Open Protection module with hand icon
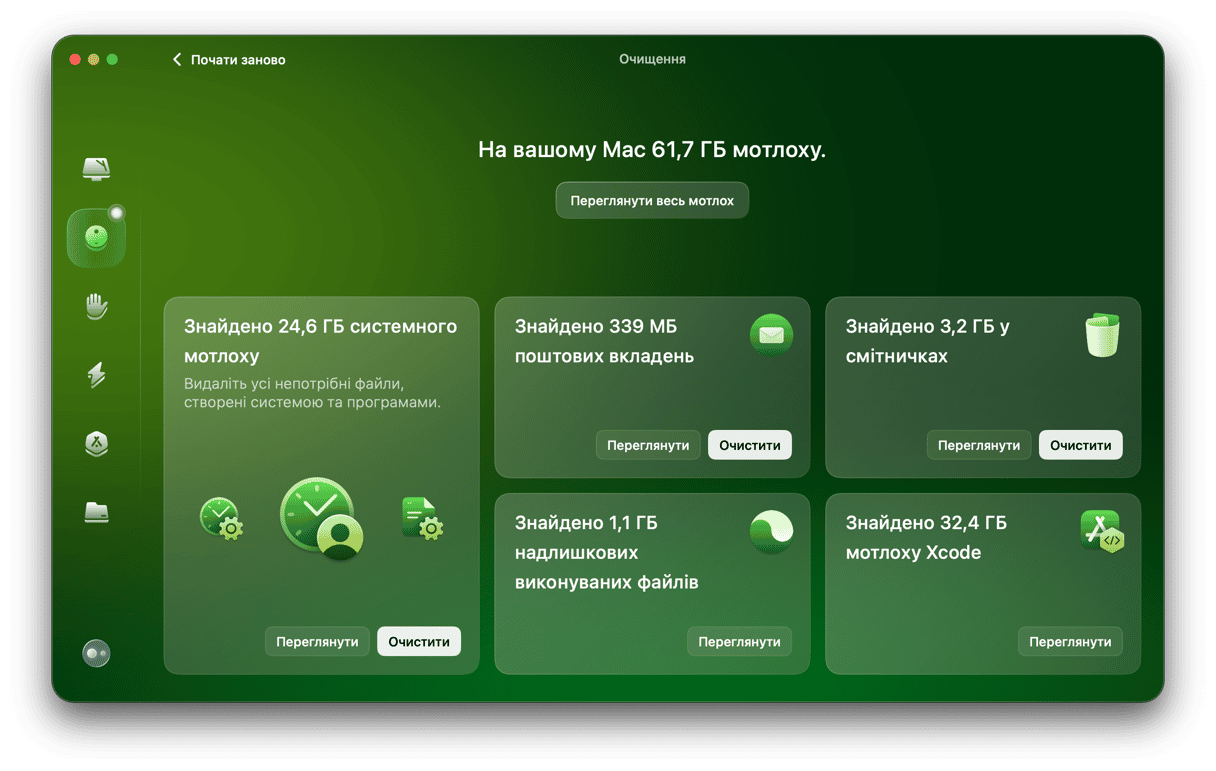The height and width of the screenshot is (771, 1216). pyautogui.click(x=96, y=306)
